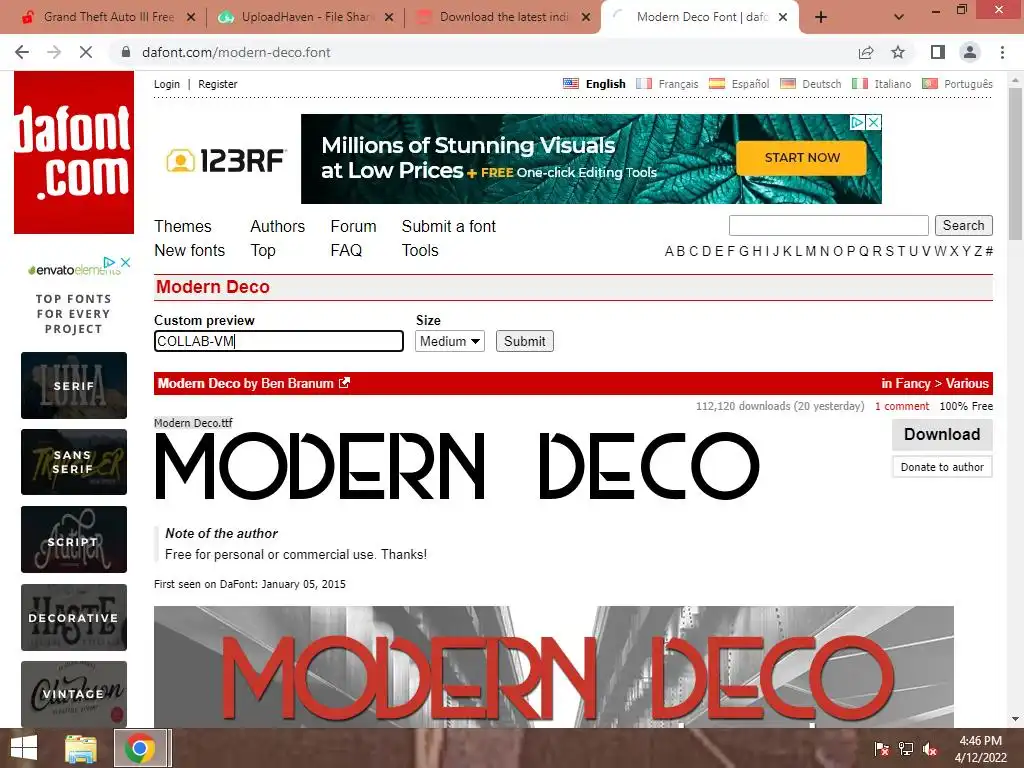The width and height of the screenshot is (1024, 768).
Task: Close the envato elements sidebar ad
Action: [x=125, y=262]
